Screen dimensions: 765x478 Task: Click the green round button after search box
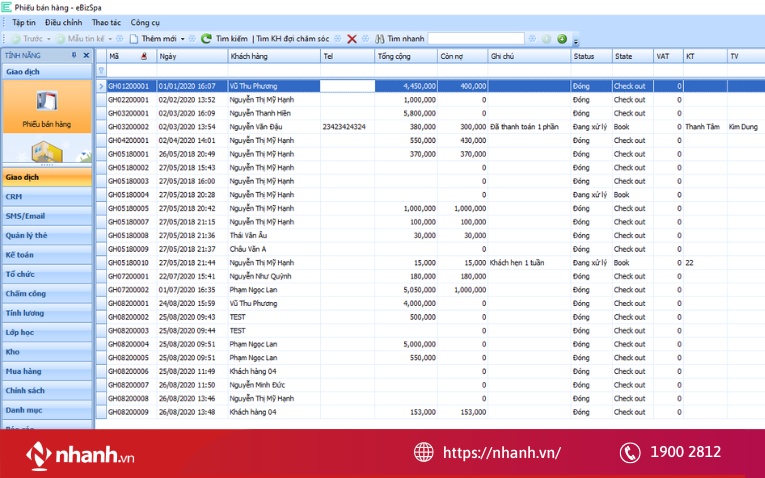[x=562, y=39]
